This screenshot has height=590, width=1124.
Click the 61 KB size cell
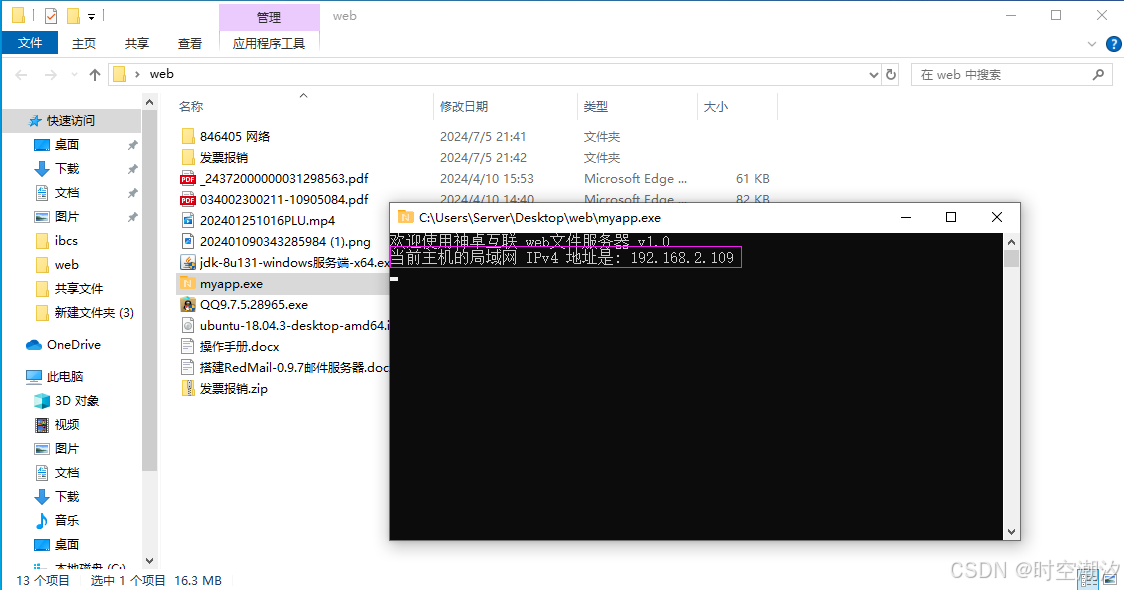click(753, 179)
